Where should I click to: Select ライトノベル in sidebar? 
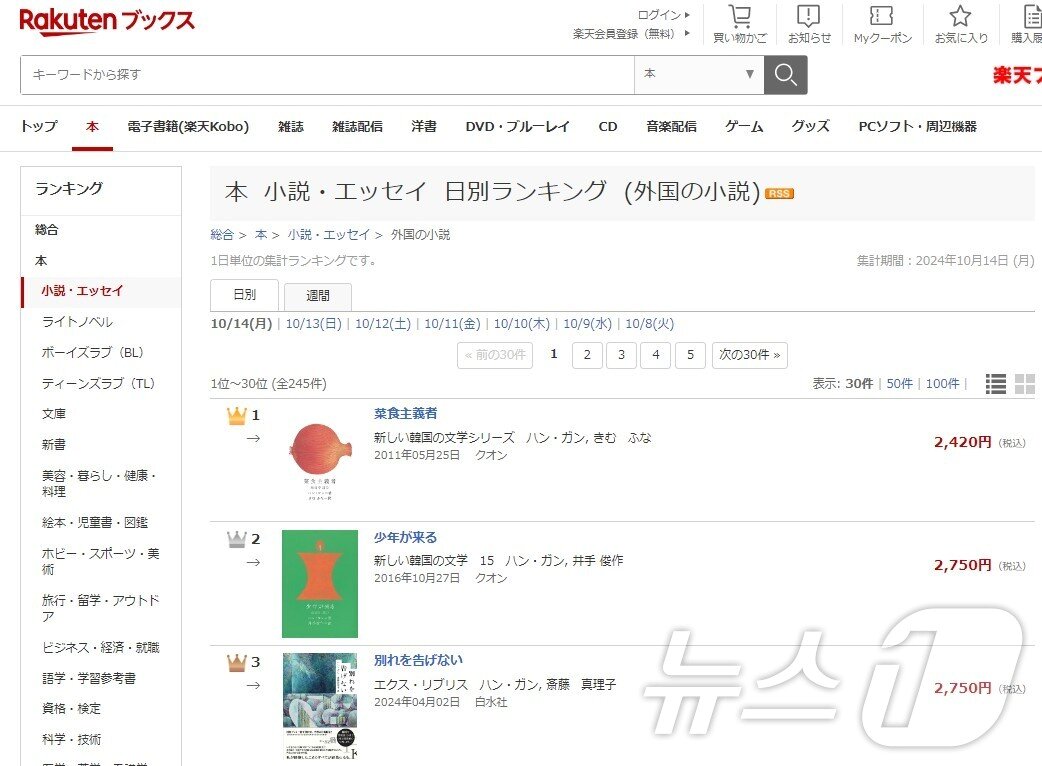pos(77,322)
